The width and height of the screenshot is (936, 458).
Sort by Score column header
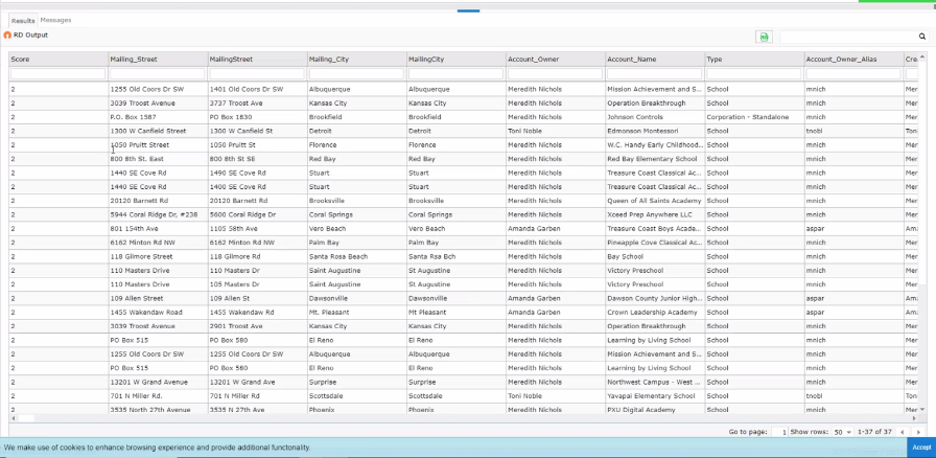click(x=58, y=59)
